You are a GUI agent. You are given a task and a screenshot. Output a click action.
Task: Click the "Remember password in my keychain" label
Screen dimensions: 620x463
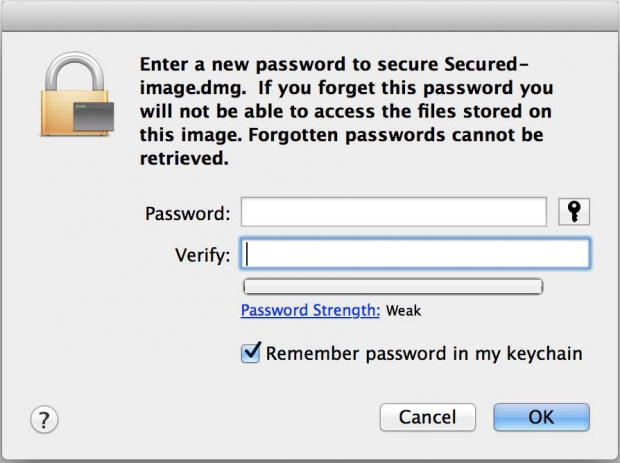(x=424, y=353)
